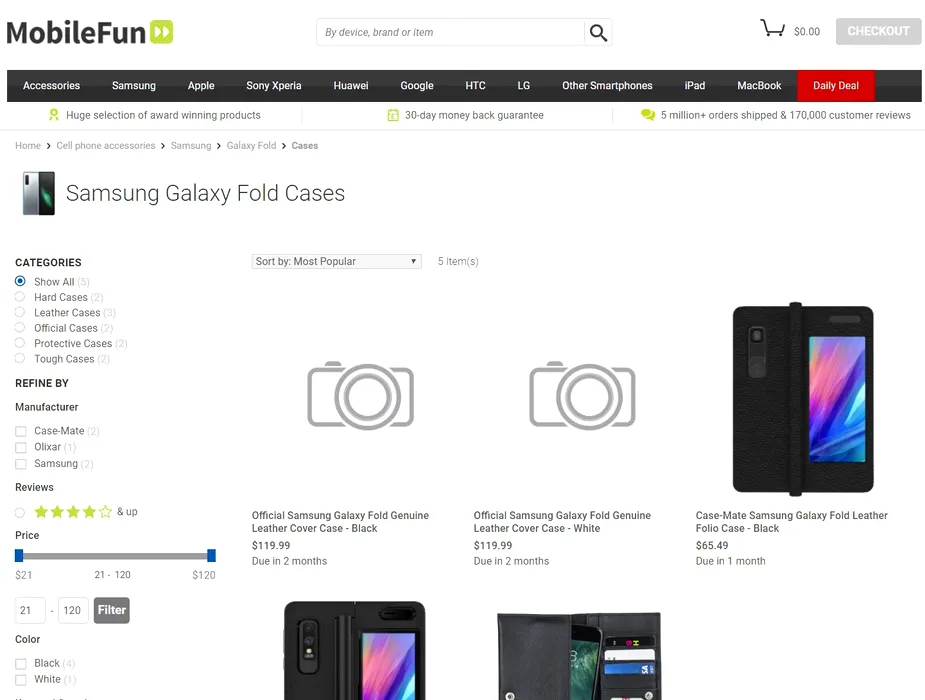Screen dimensions: 925x700
Task: Click the search magnifying glass icon
Action: click(x=598, y=33)
